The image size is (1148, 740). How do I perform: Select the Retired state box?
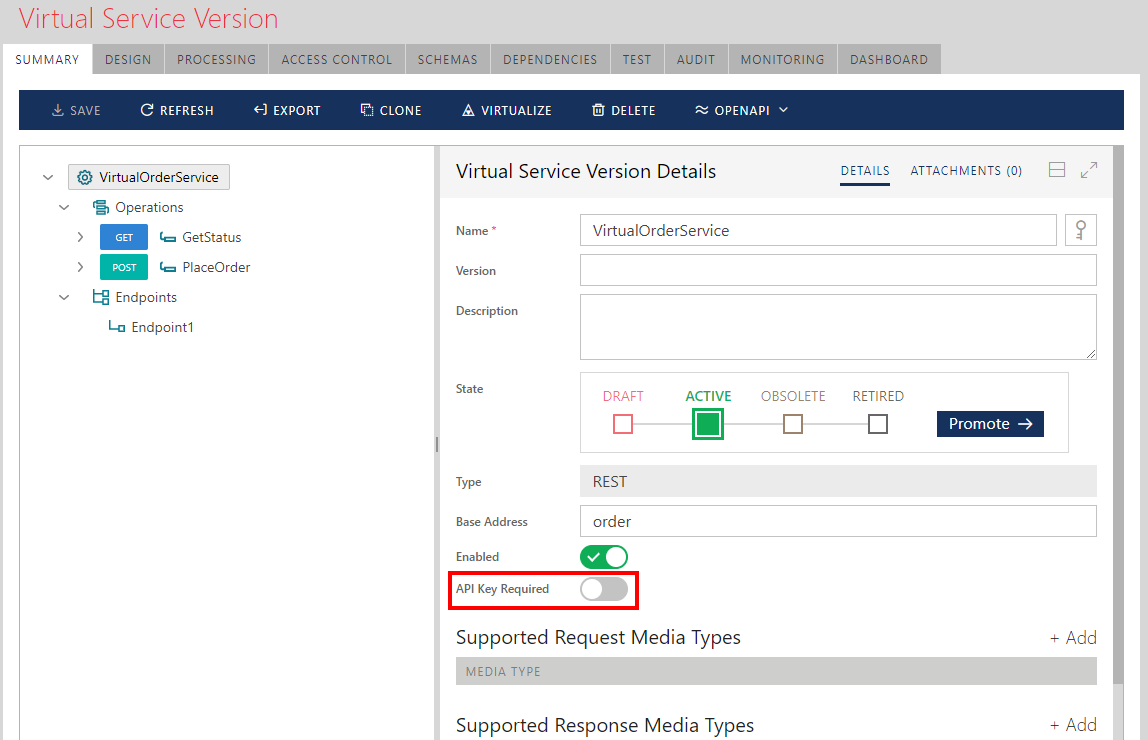(878, 424)
